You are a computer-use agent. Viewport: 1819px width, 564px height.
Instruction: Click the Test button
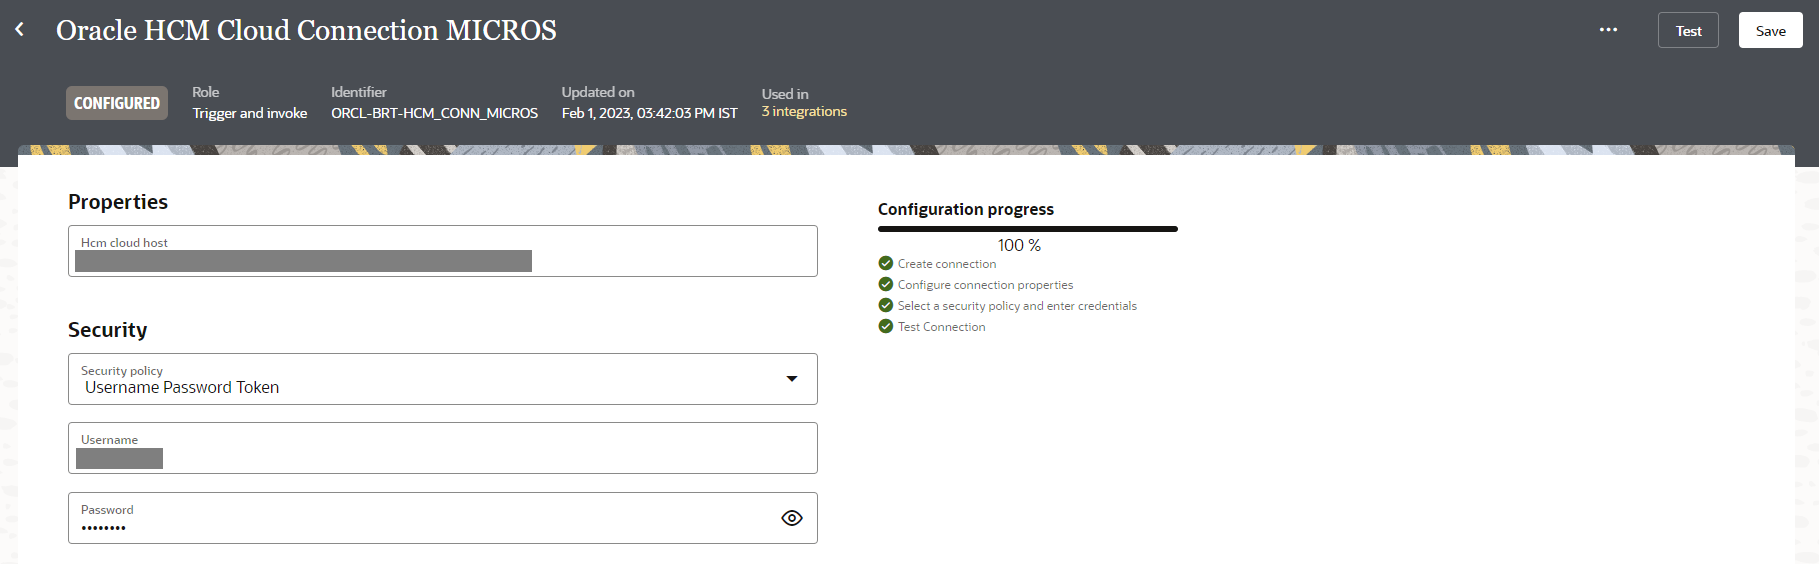pos(1688,30)
